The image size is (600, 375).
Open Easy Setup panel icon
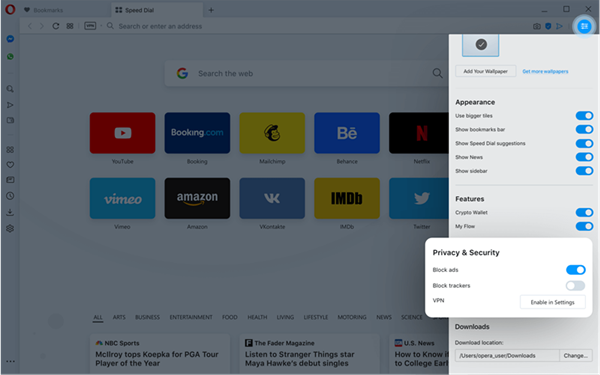pyautogui.click(x=584, y=26)
